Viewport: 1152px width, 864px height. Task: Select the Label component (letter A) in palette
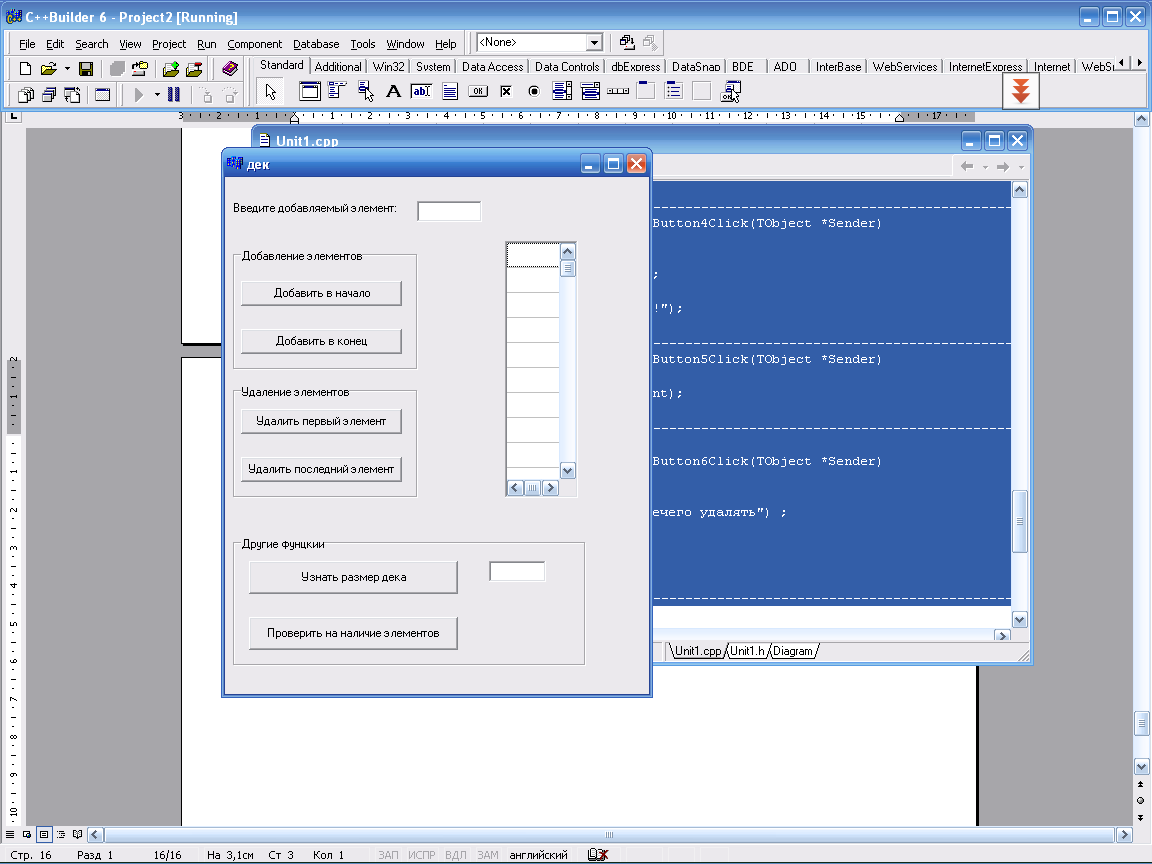393,92
